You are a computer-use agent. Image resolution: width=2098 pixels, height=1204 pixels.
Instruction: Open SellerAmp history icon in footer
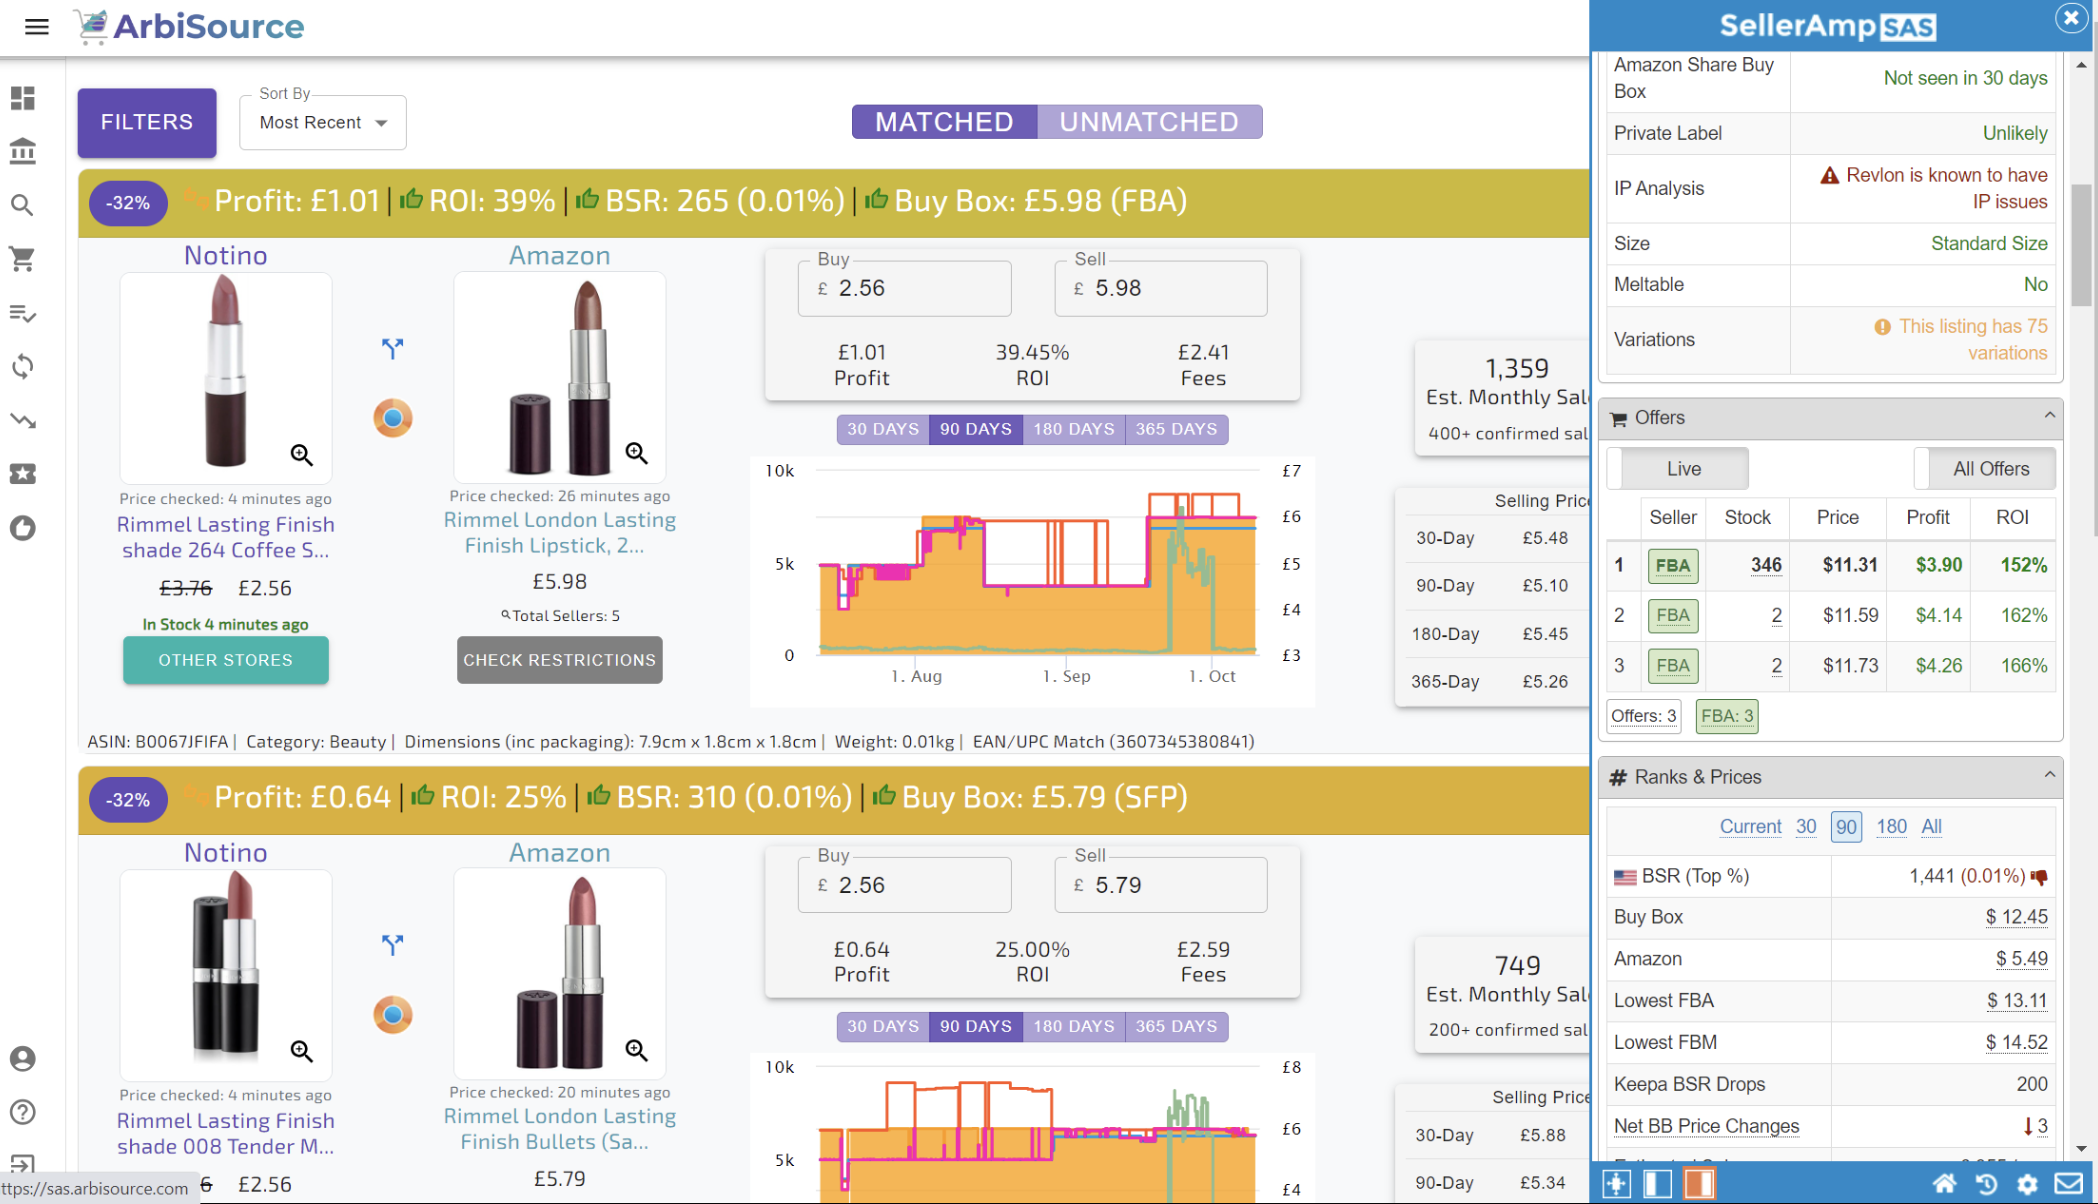1986,1185
